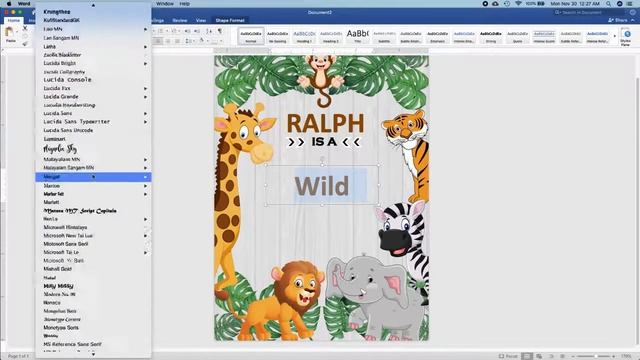Apply the Normal style

click(251, 36)
